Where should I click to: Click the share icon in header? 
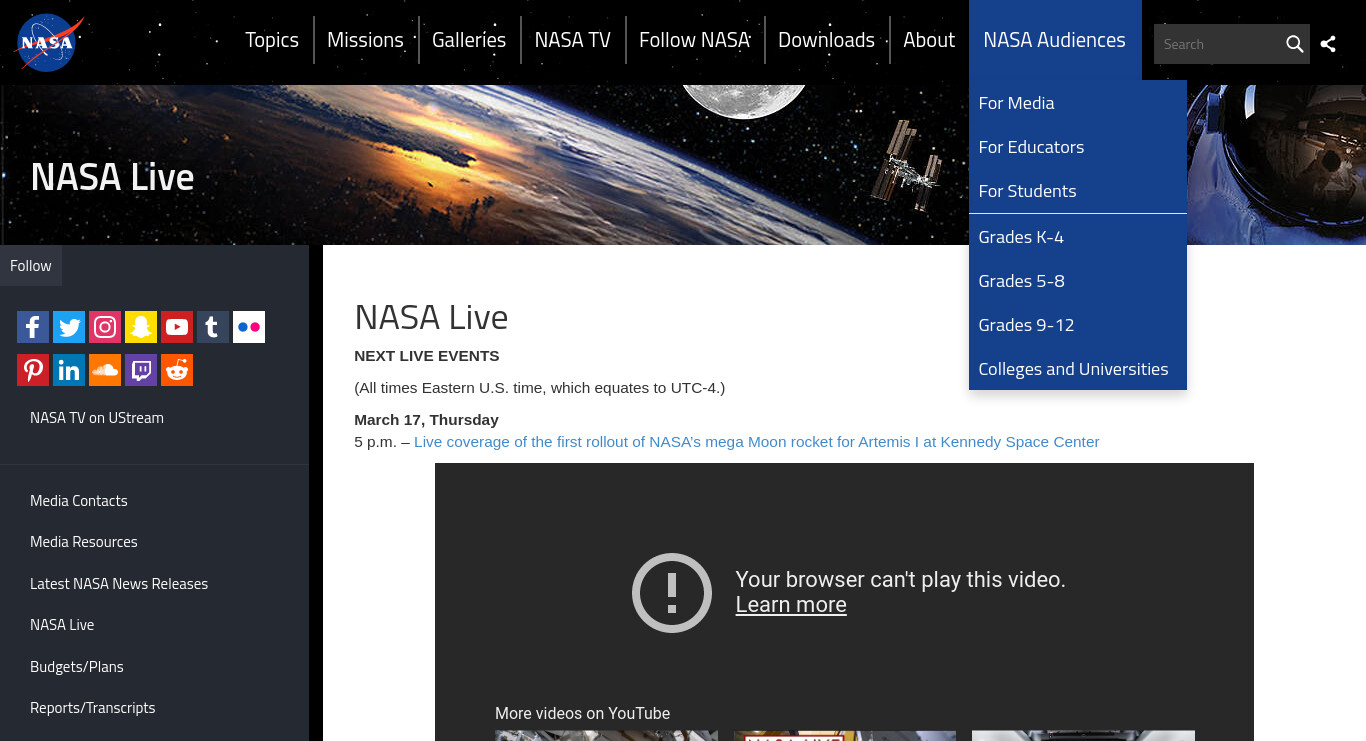(x=1328, y=44)
